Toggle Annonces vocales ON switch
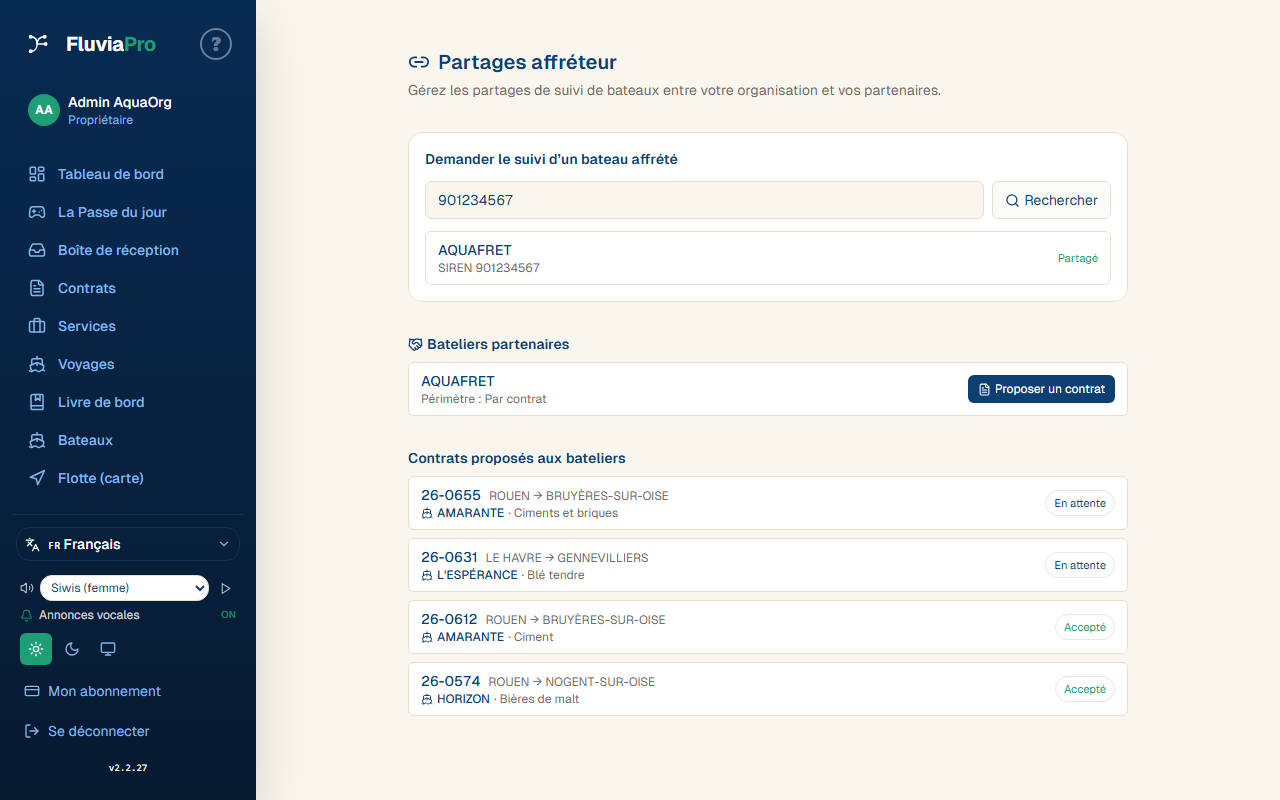 [x=228, y=615]
